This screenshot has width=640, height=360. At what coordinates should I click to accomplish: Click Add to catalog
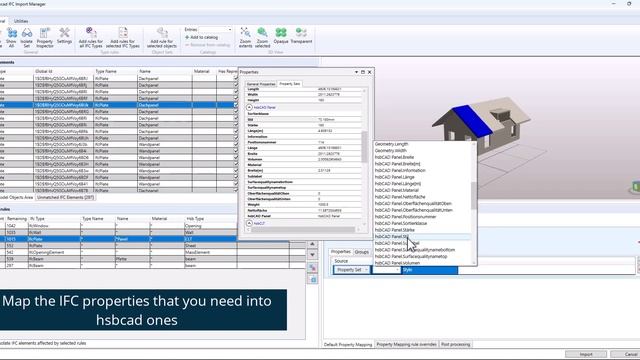[x=202, y=37]
